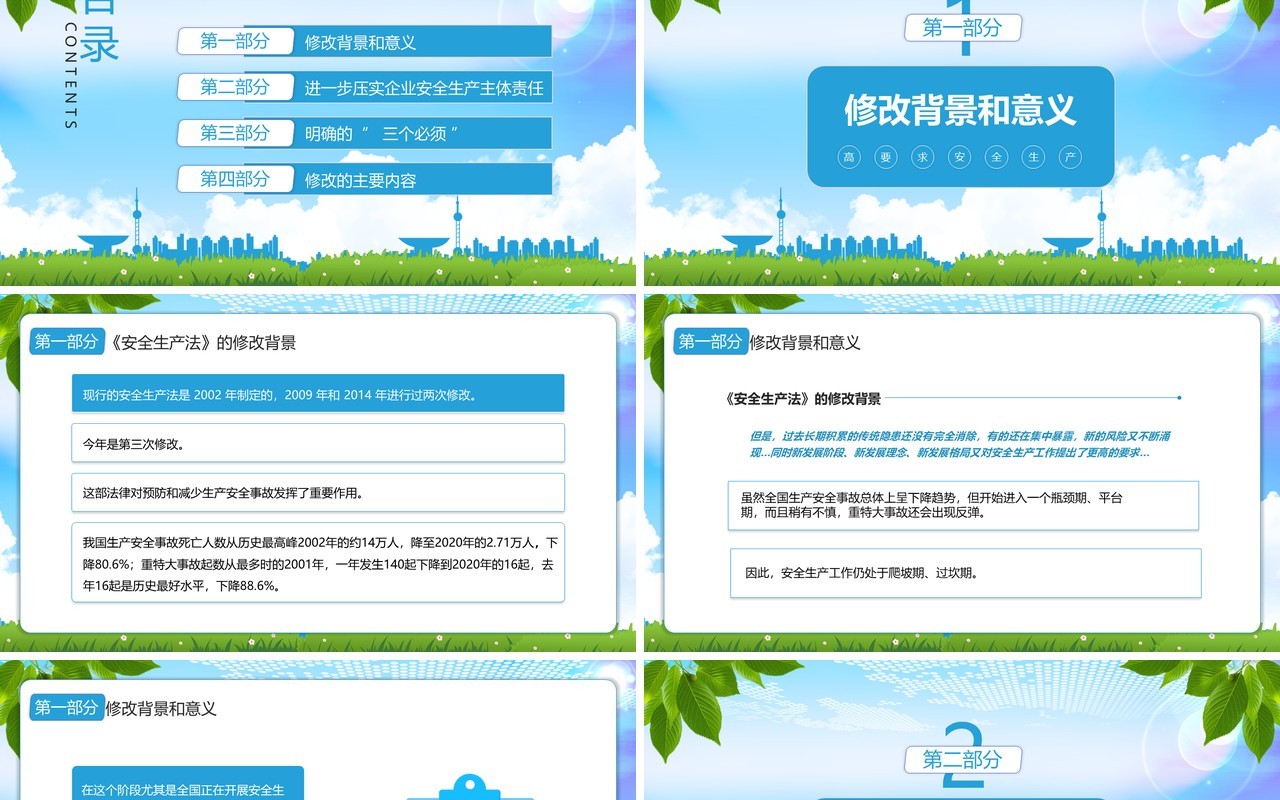Select the 第一部分 label in the contents slide
Image resolution: width=1280 pixels, height=800 pixels.
point(235,41)
